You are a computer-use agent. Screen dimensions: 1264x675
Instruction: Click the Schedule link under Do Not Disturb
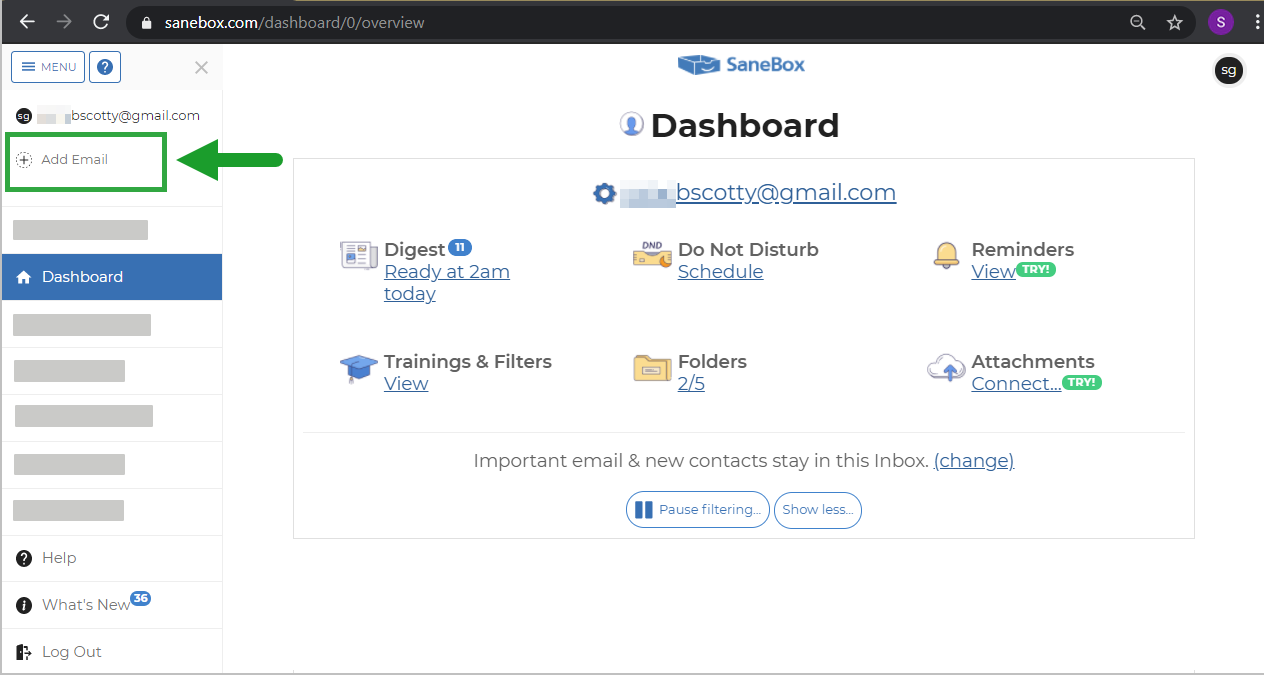tap(720, 271)
